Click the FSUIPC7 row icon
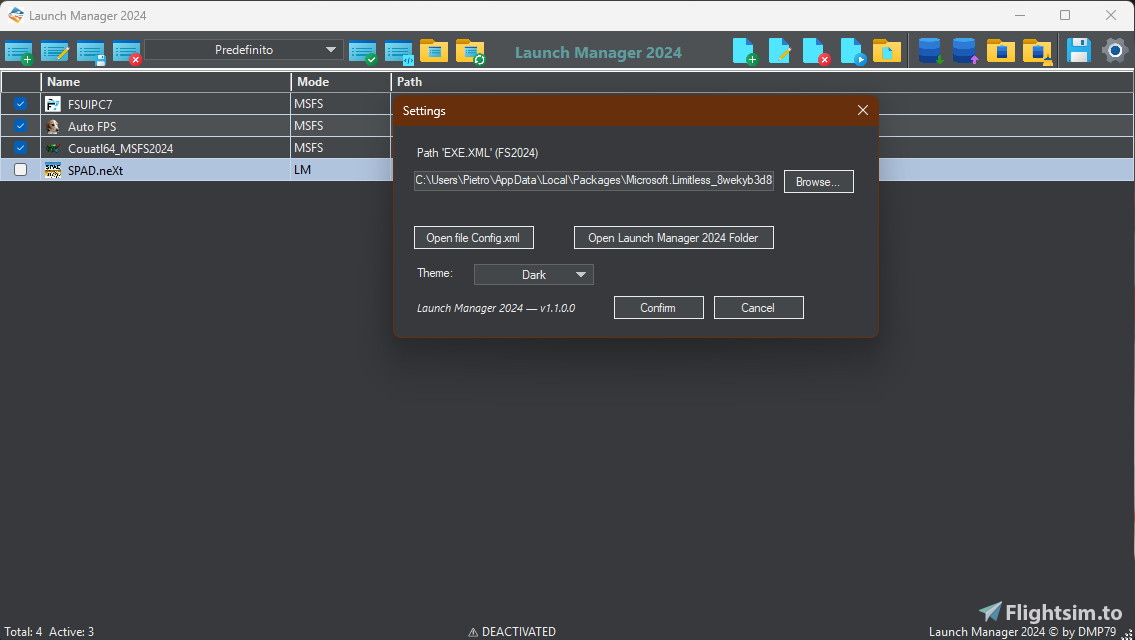 (53, 104)
